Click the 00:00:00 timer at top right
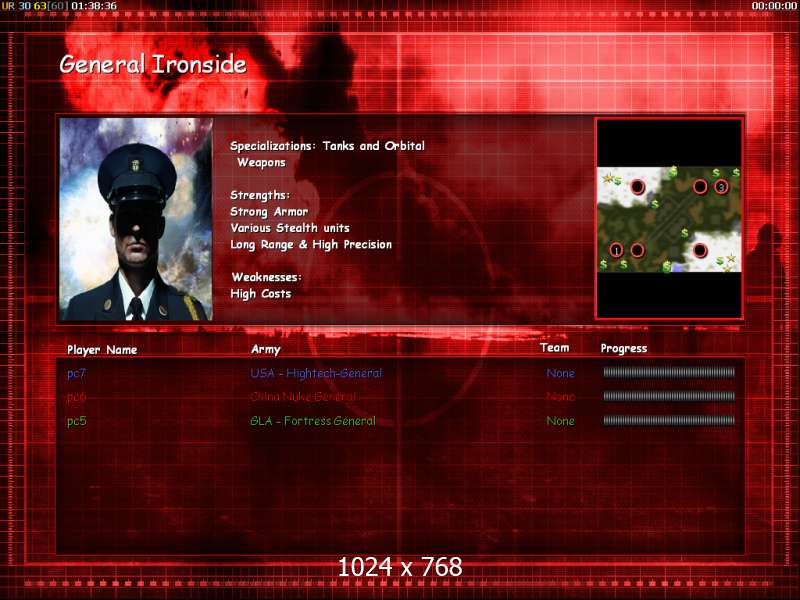Image resolution: width=800 pixels, height=600 pixels. (774, 6)
